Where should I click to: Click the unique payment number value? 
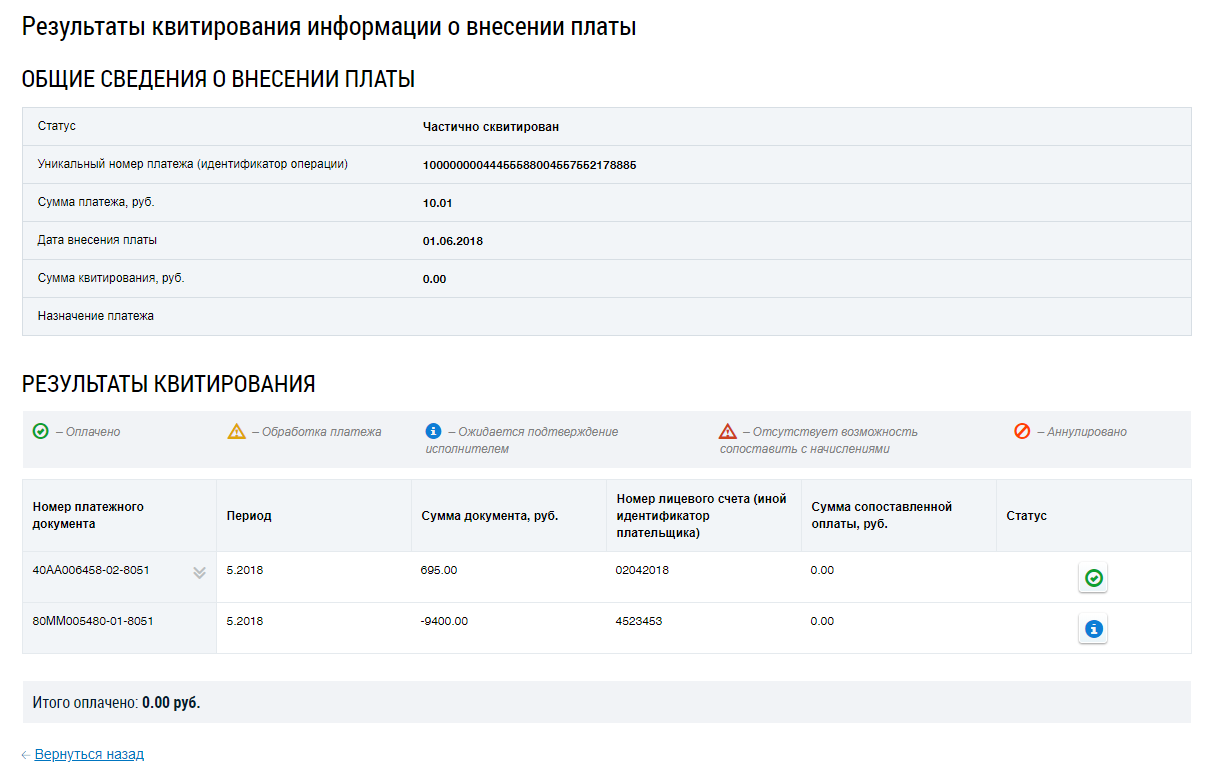click(529, 165)
